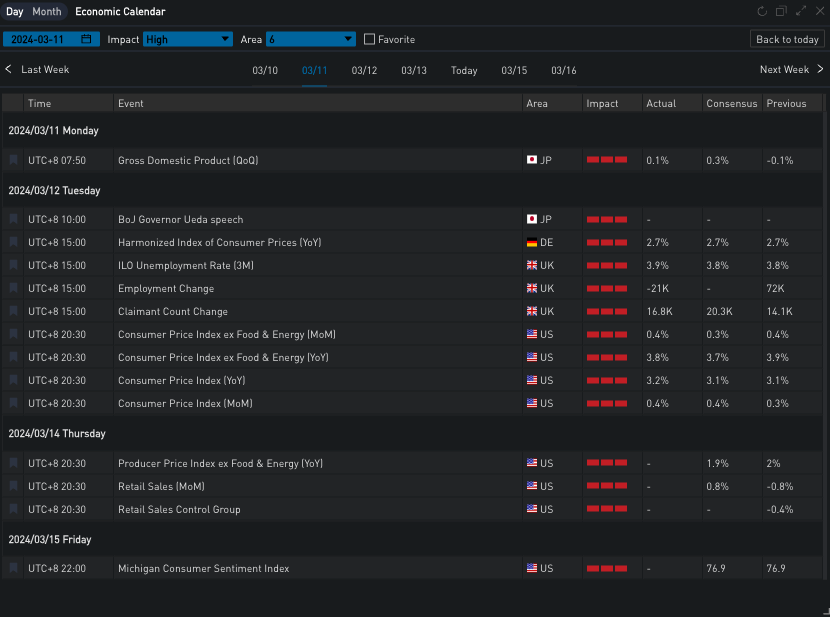Screen dimensions: 830x617
Task: Select the Today date tab
Action: tap(464, 70)
